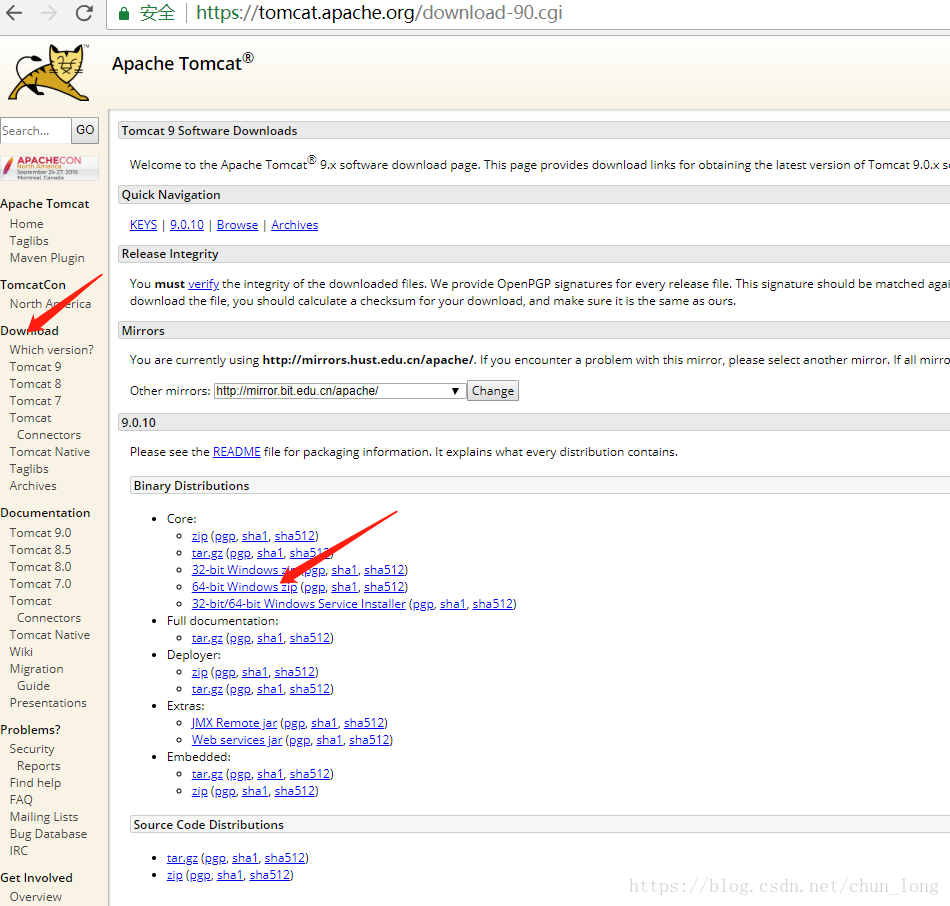Open Mailing Lists sidebar link

(44, 817)
